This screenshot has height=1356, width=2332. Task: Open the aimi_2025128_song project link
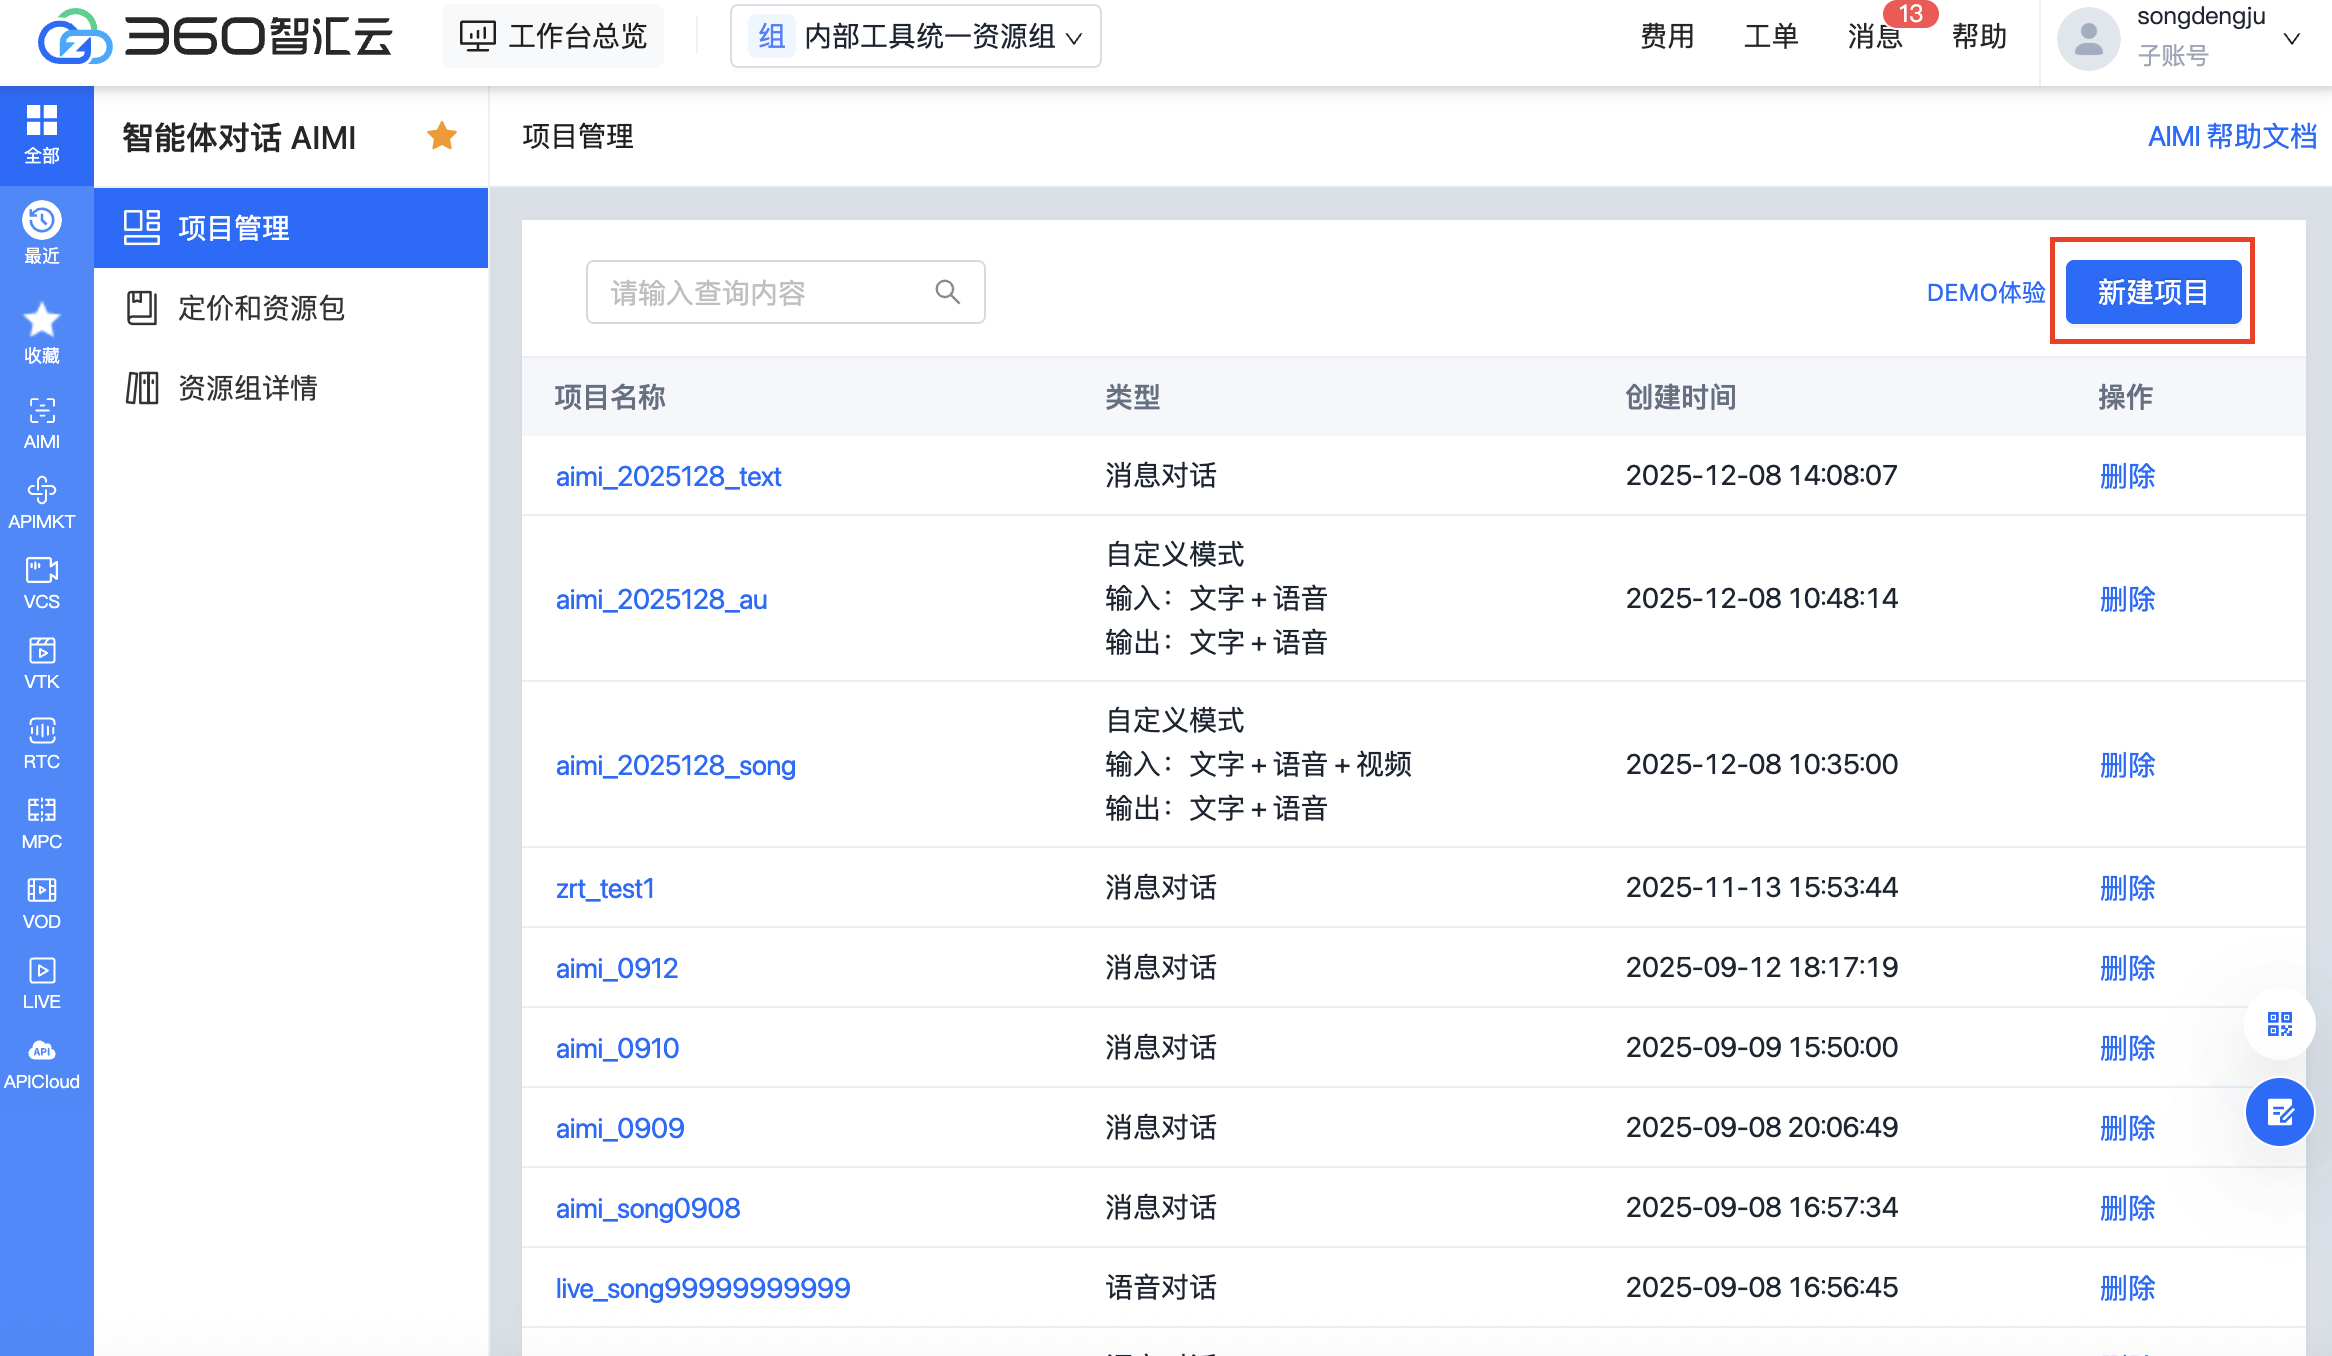pyautogui.click(x=675, y=766)
